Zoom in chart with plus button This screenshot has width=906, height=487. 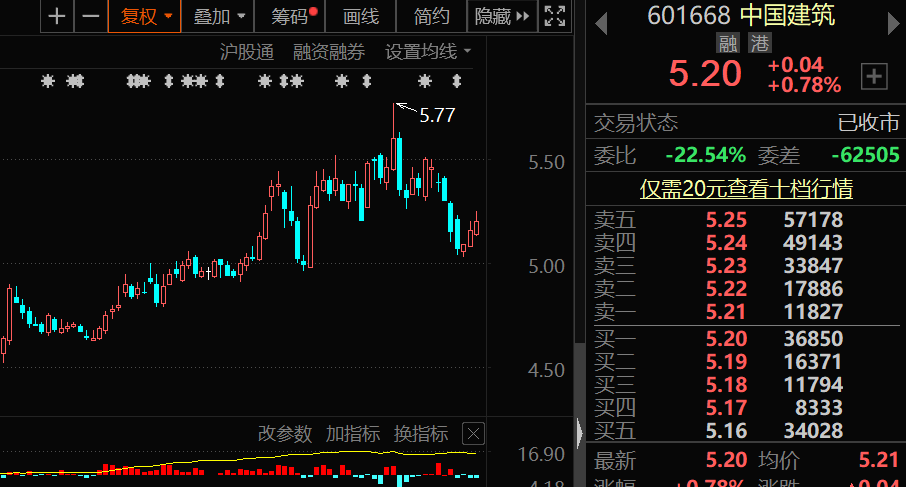tap(58, 16)
